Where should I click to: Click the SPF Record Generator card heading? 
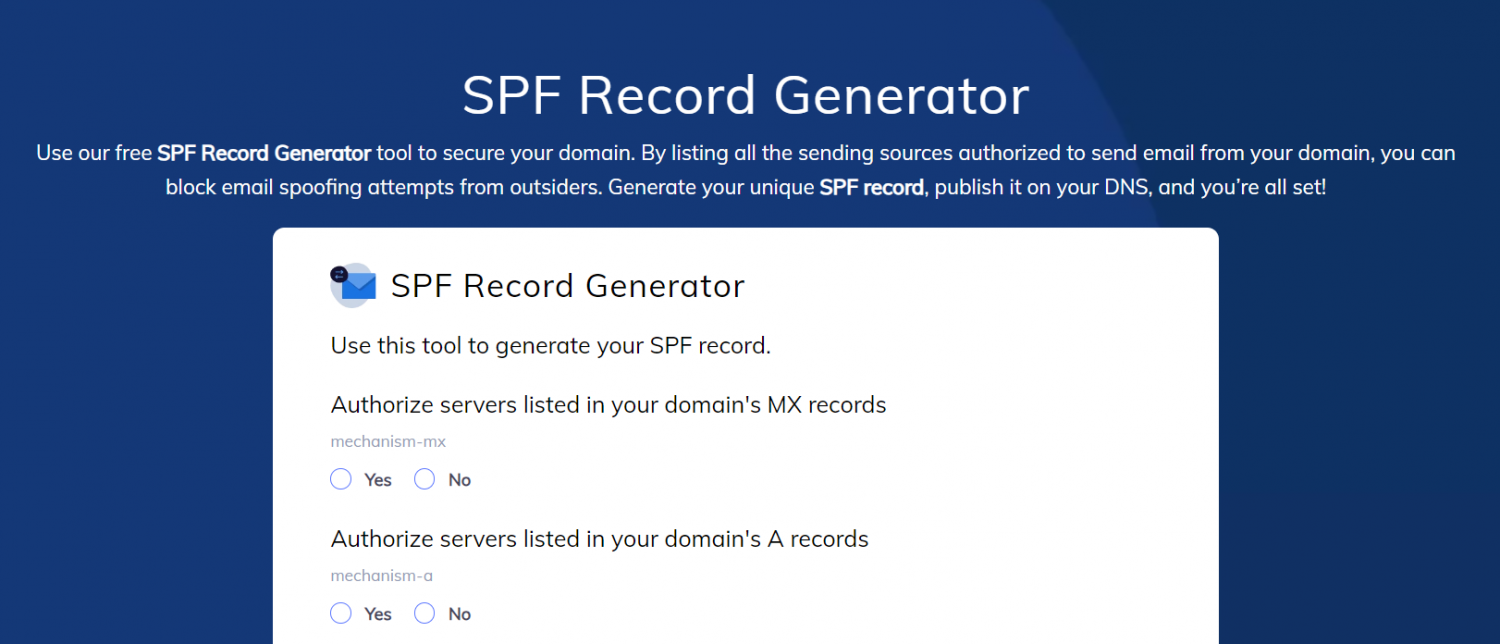coord(567,286)
